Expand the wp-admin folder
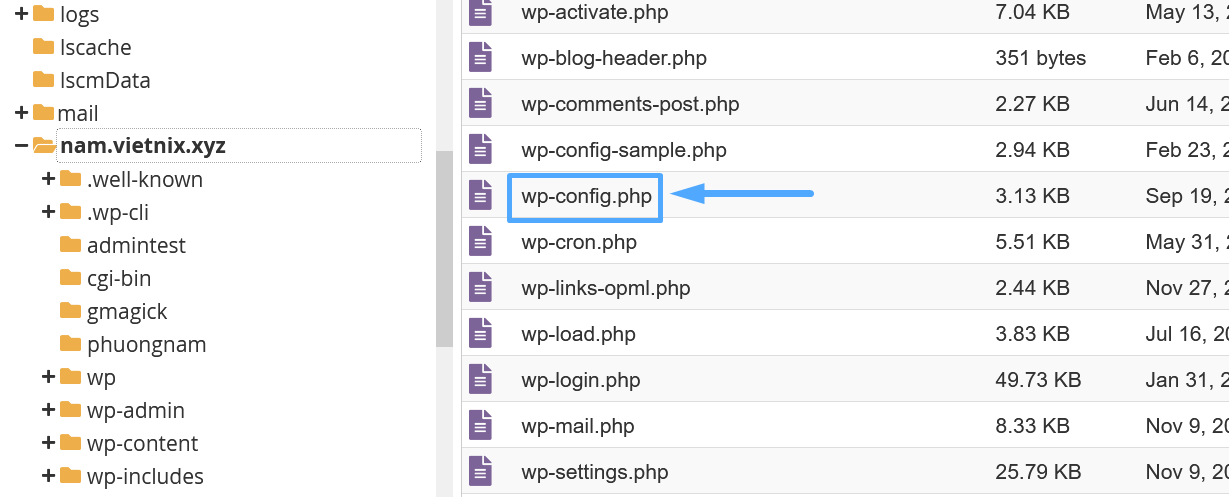Screen dimensions: 1229x497 [48, 410]
